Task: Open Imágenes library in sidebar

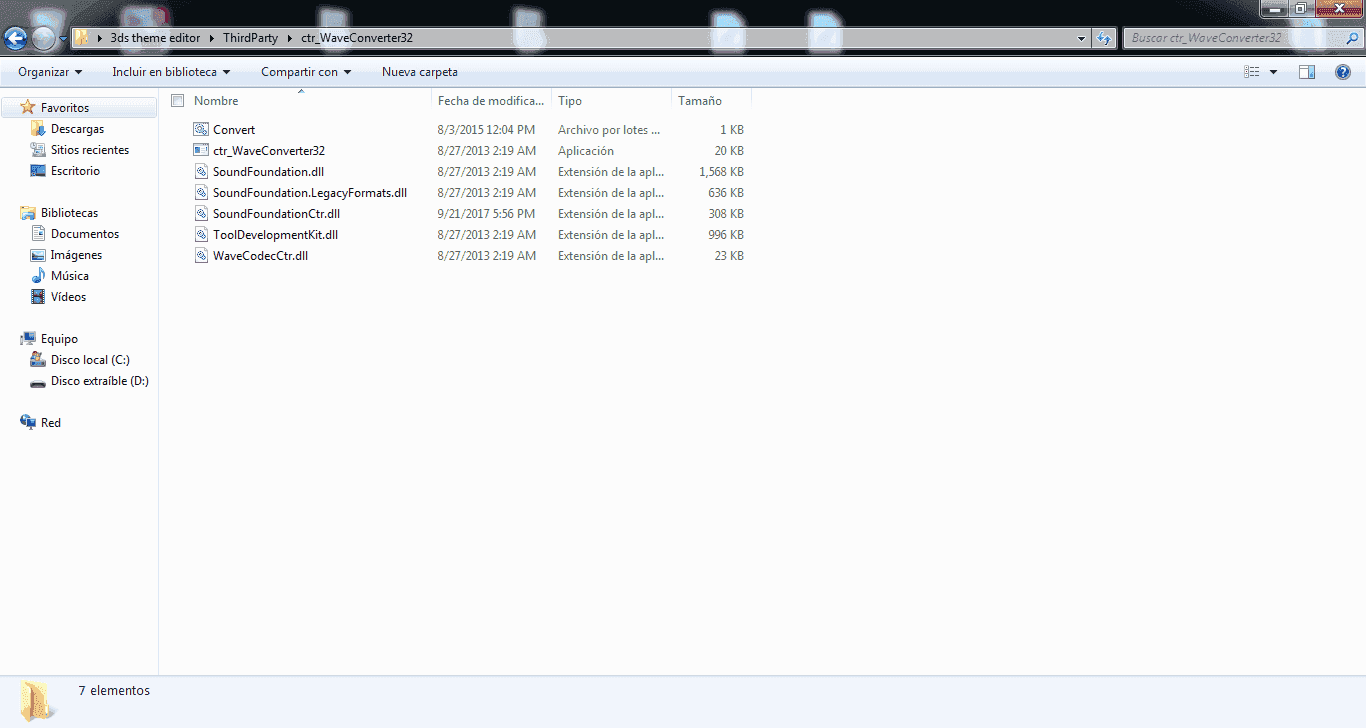Action: coord(76,255)
